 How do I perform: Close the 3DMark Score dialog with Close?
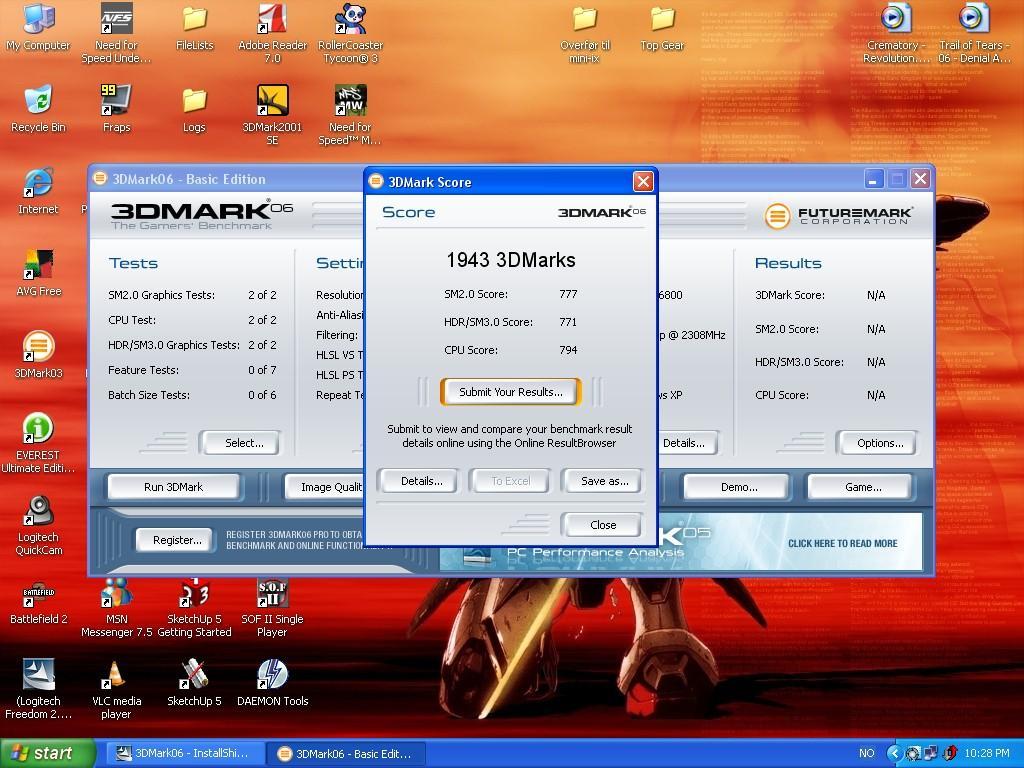(602, 524)
